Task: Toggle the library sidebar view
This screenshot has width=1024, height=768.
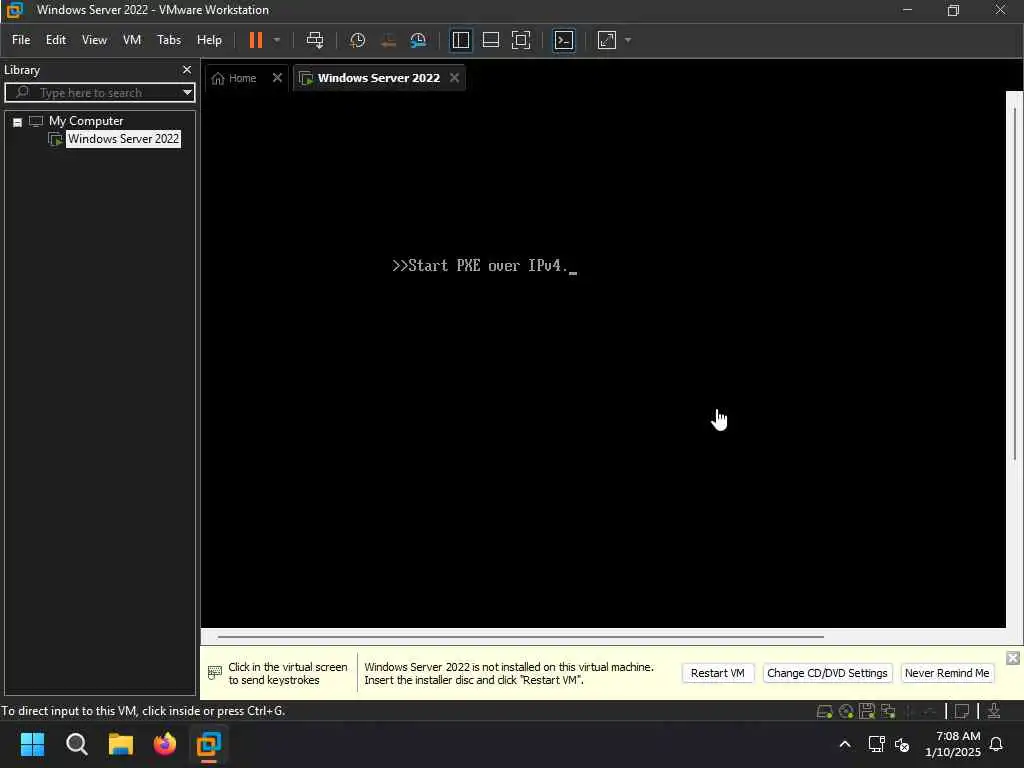Action: coord(460,40)
